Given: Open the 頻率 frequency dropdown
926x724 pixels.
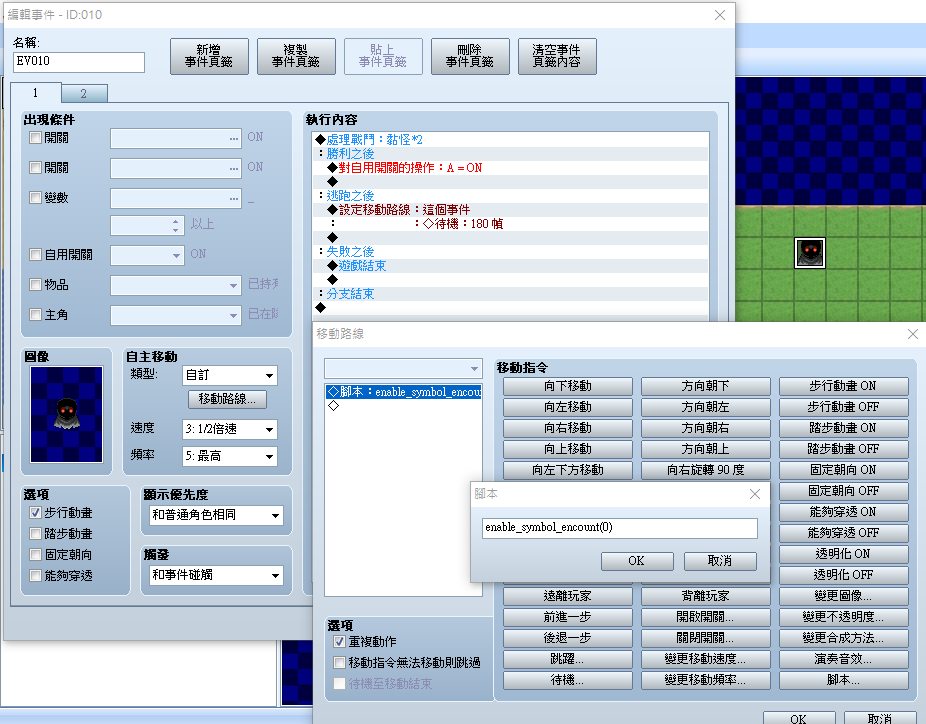Looking at the screenshot, I should (x=230, y=456).
